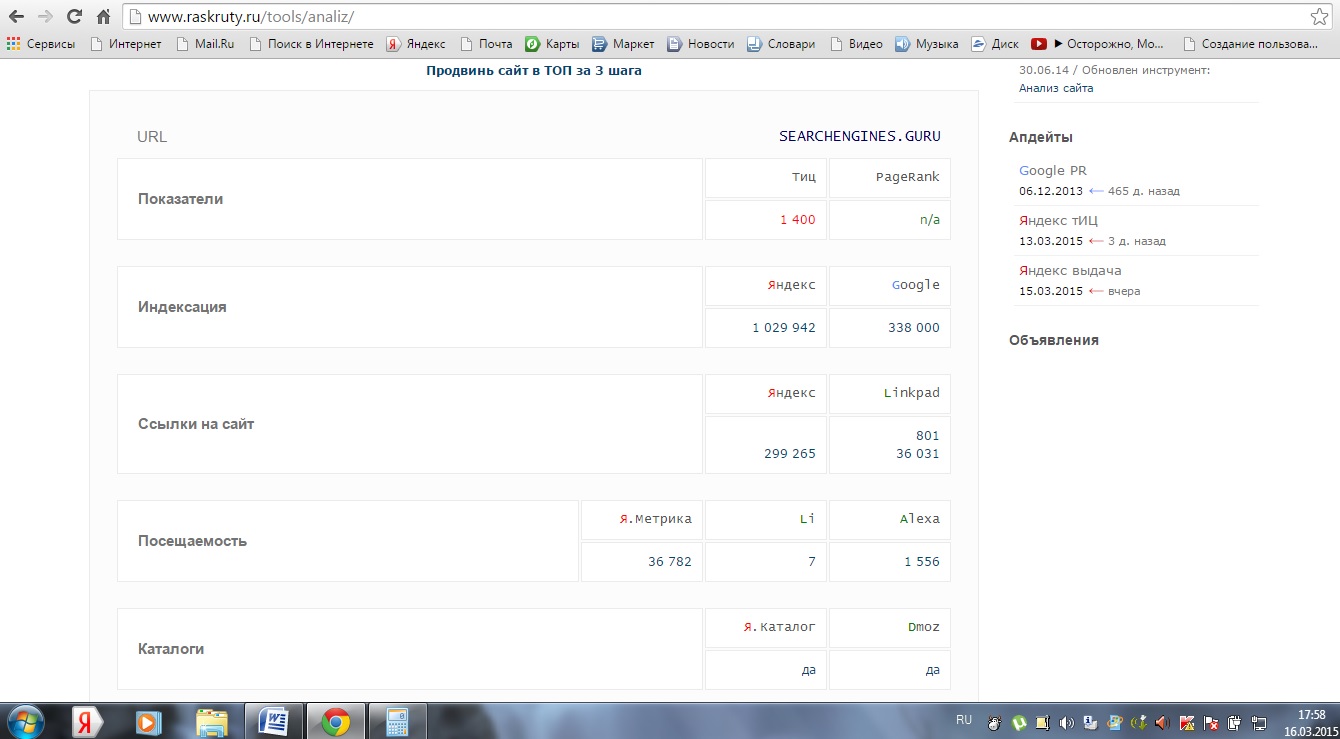Open the Mail.Ru bookmark
The width and height of the screenshot is (1340, 739).
pyautogui.click(x=205, y=44)
